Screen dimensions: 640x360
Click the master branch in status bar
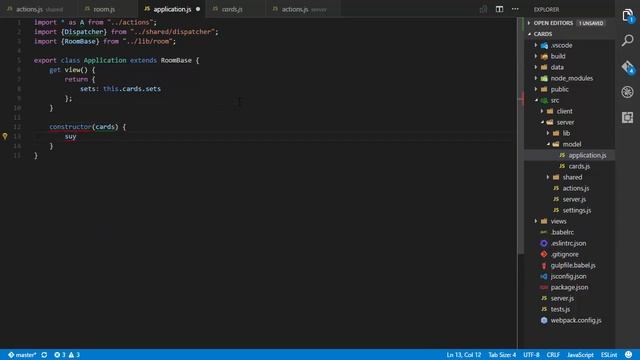pyautogui.click(x=22, y=355)
